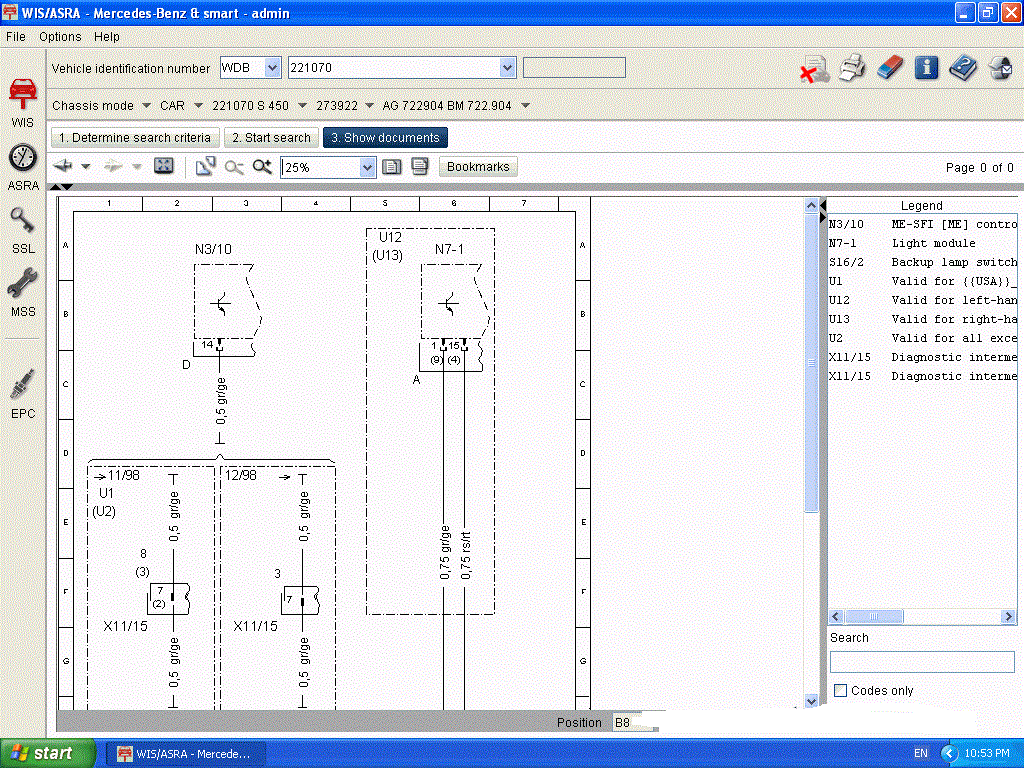Open the WDB prefix dropdown

click(x=273, y=67)
